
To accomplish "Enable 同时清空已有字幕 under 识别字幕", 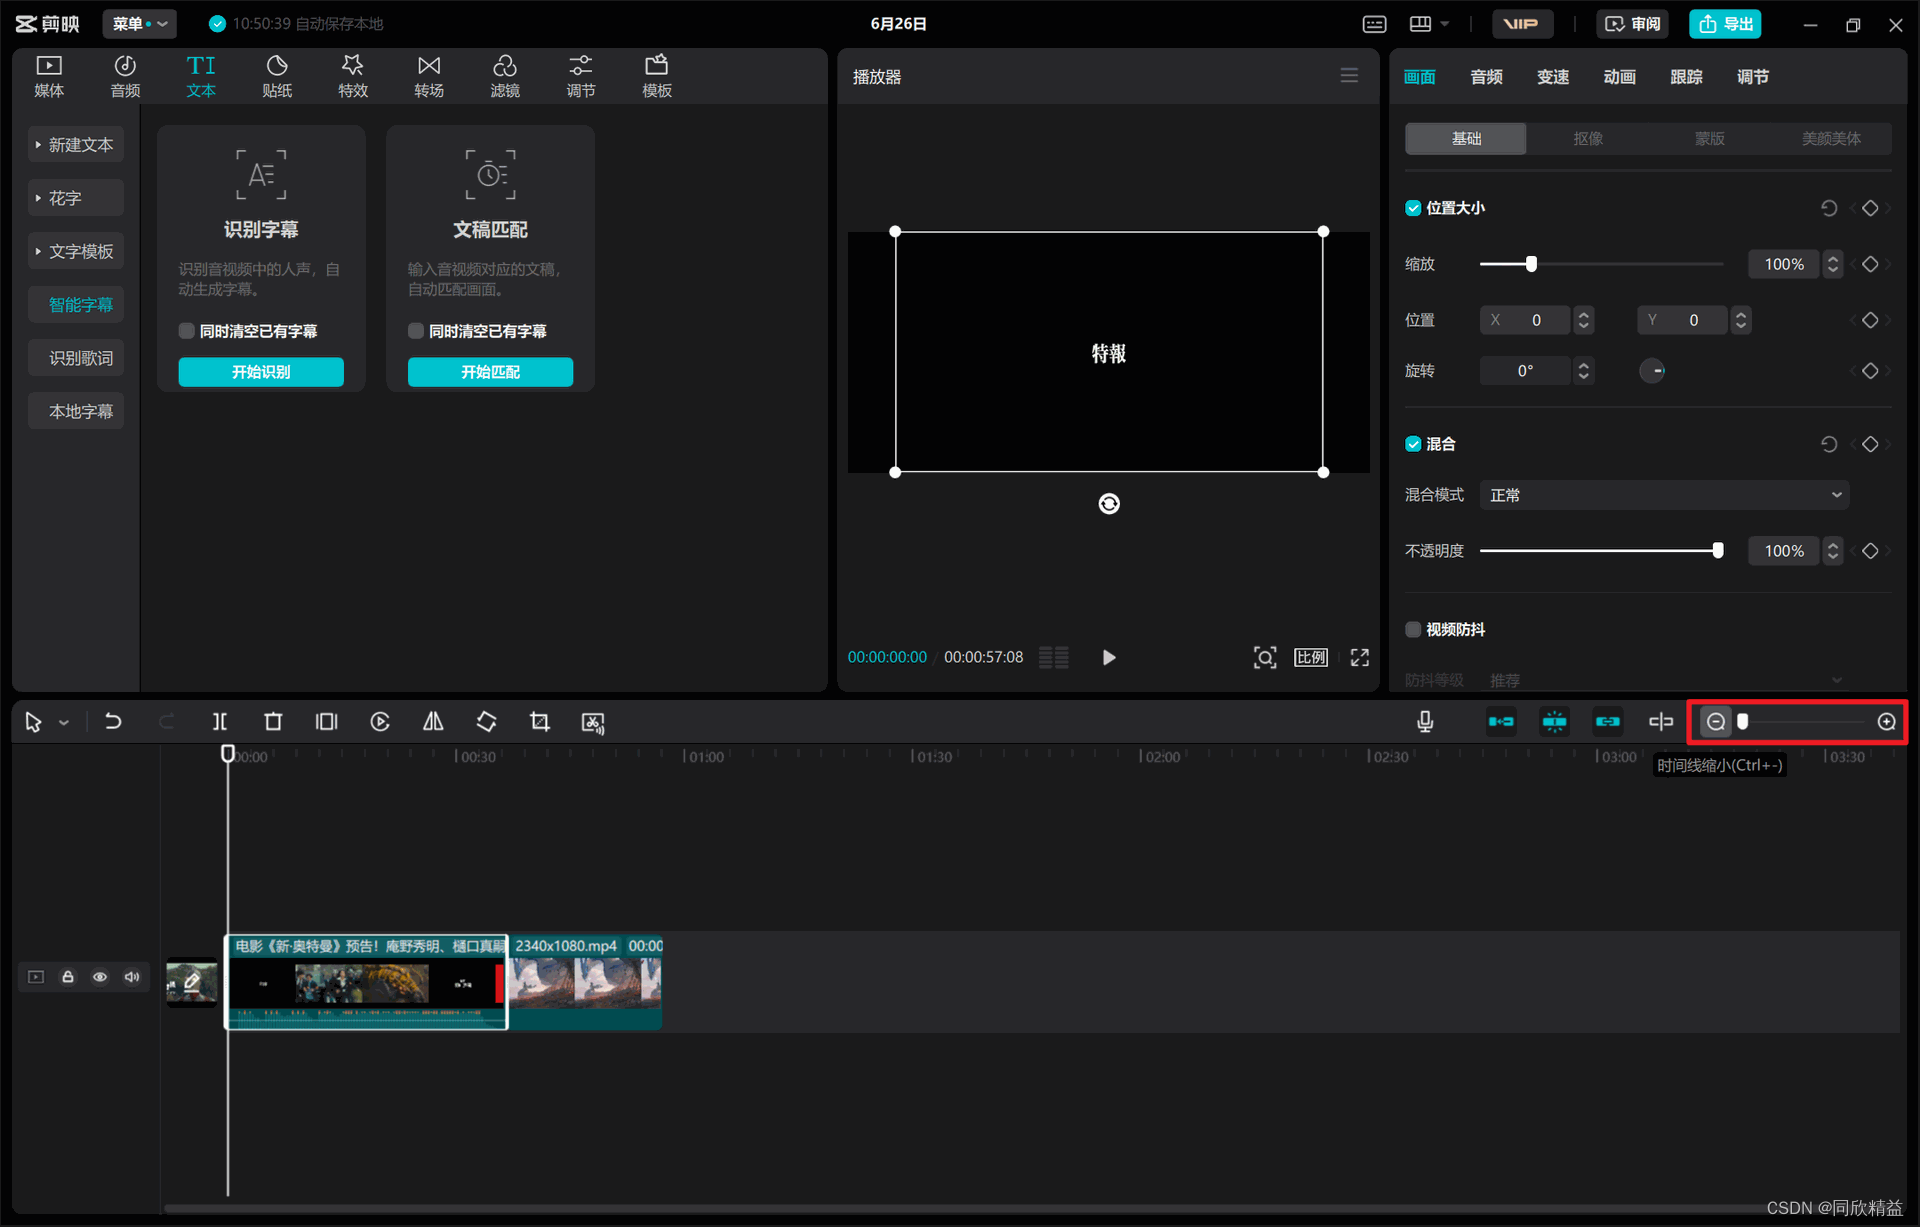I will point(187,331).
